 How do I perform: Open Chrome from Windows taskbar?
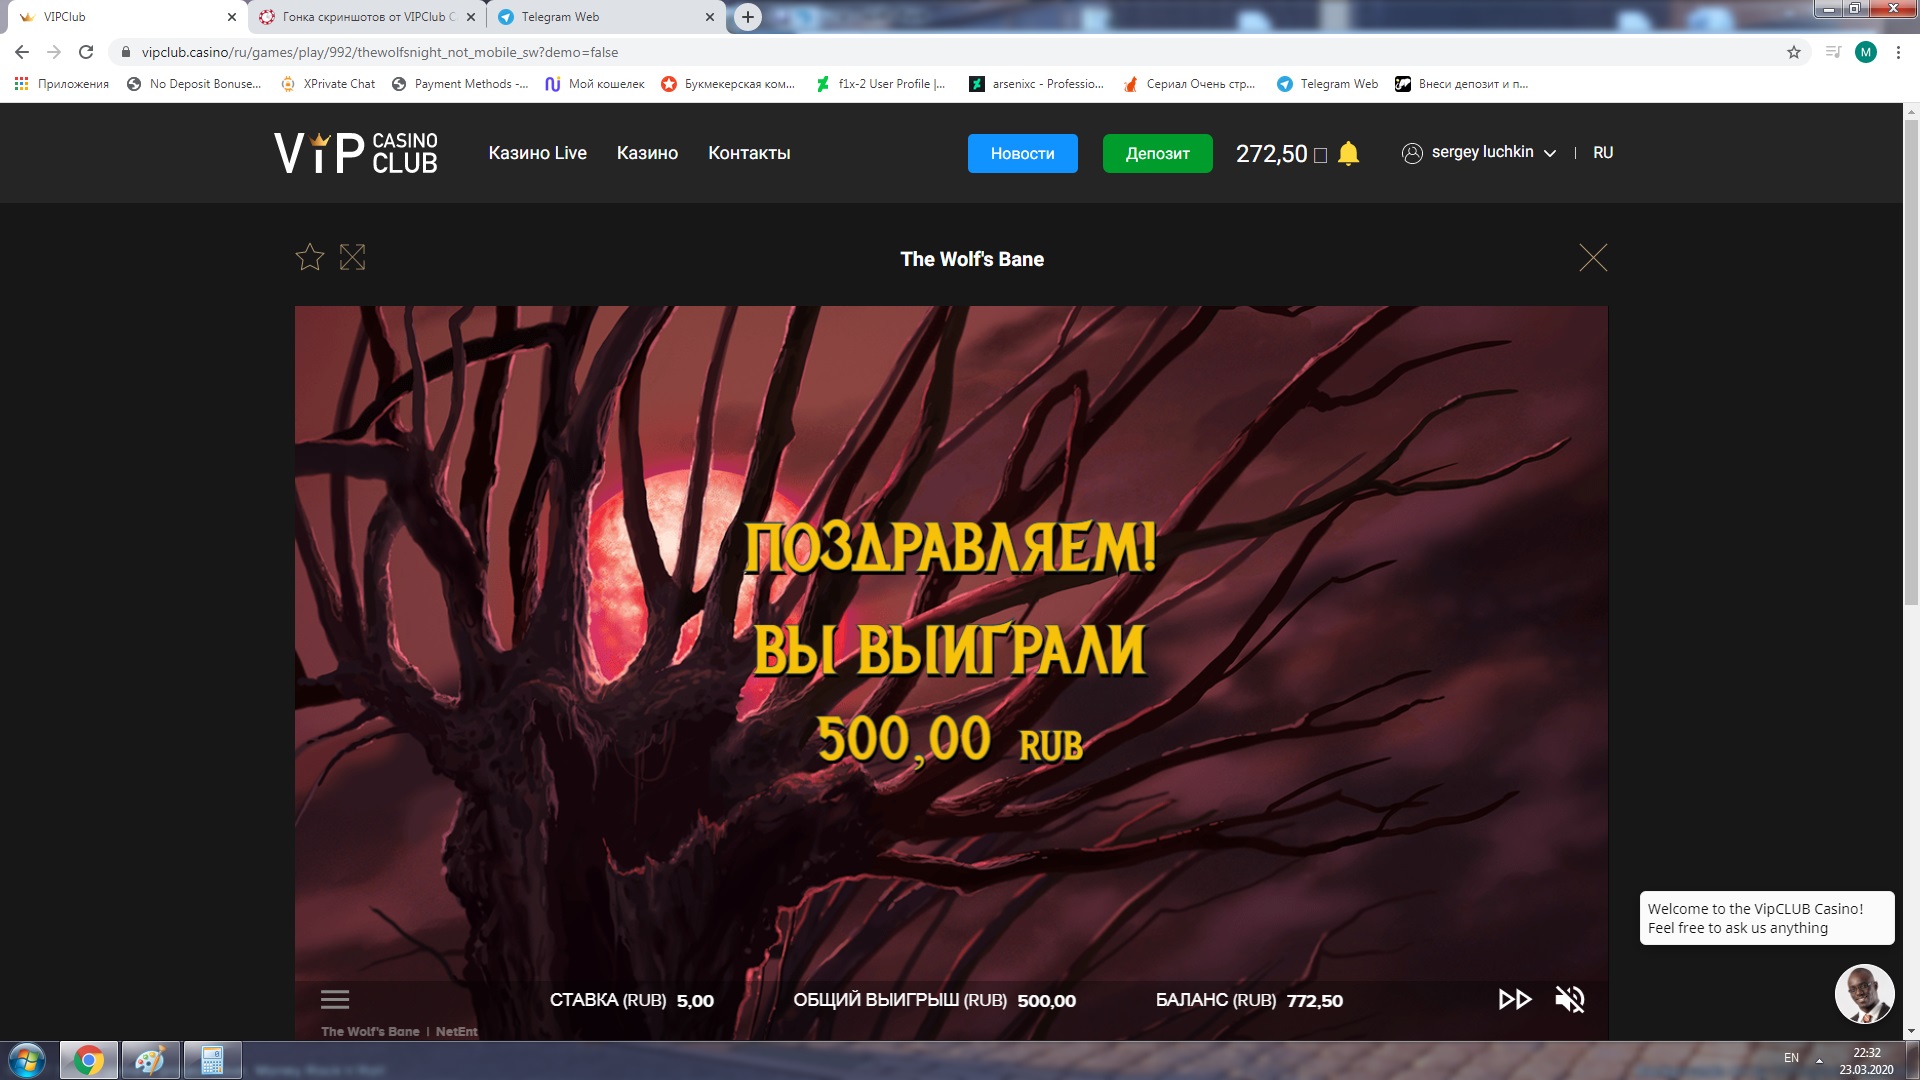pos(89,1060)
